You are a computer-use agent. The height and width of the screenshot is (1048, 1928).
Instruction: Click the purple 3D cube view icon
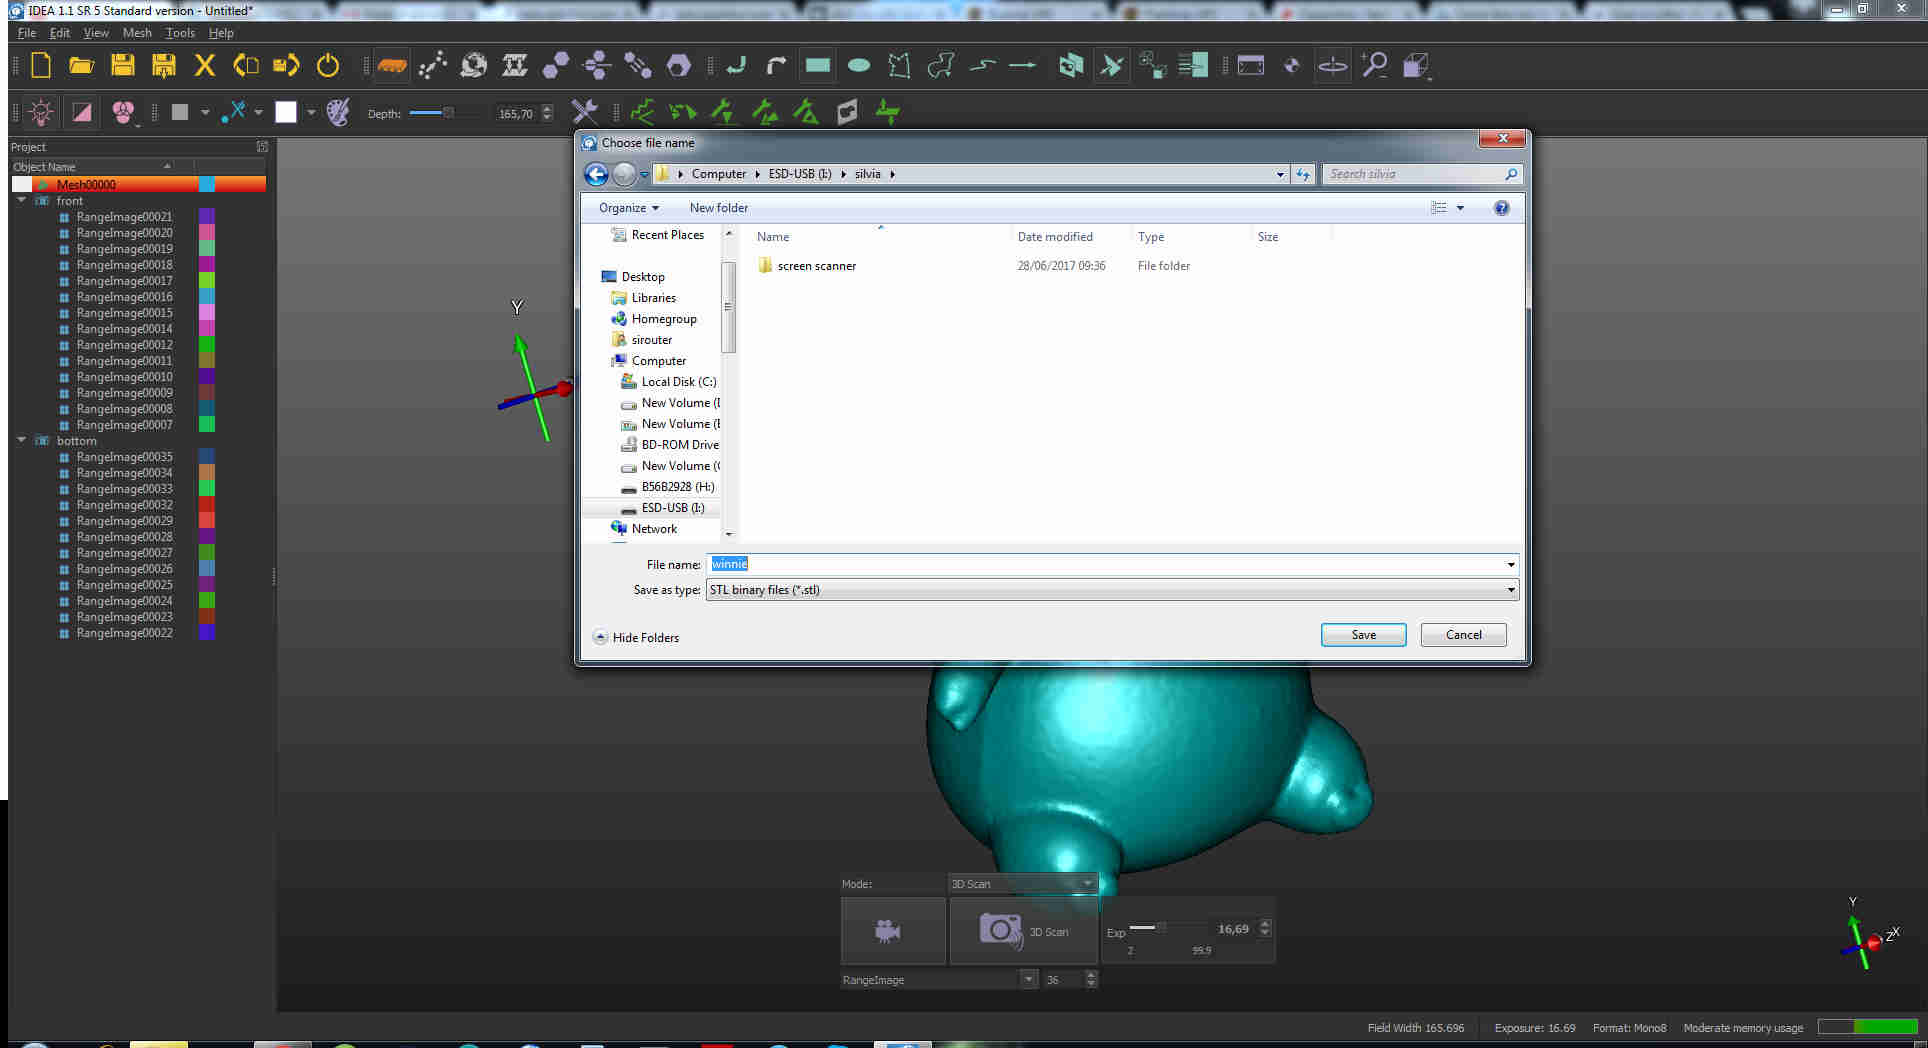pos(1415,66)
